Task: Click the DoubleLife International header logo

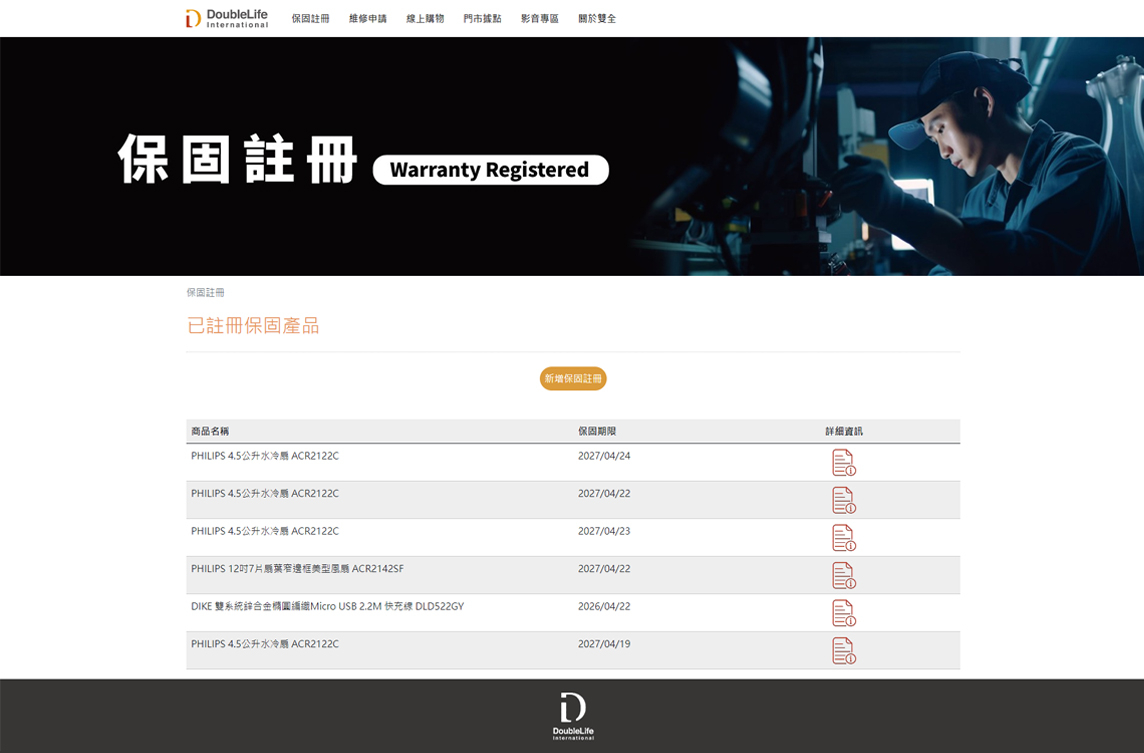Action: 227,18
